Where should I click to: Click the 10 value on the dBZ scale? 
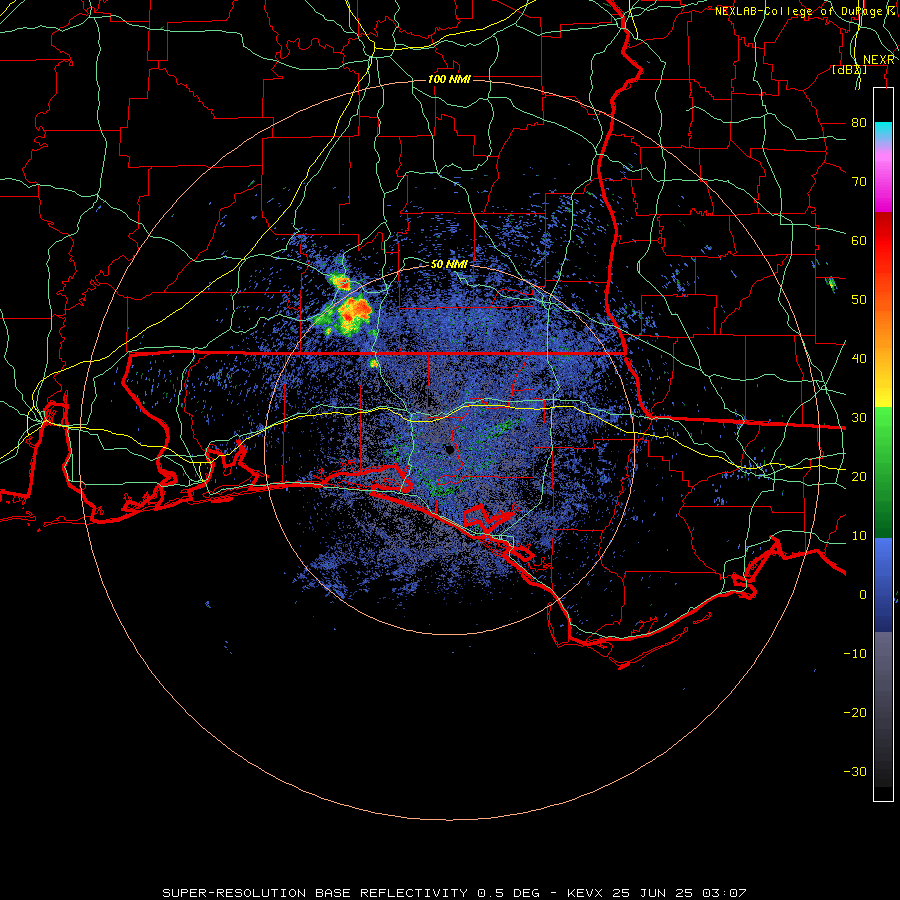tap(859, 536)
